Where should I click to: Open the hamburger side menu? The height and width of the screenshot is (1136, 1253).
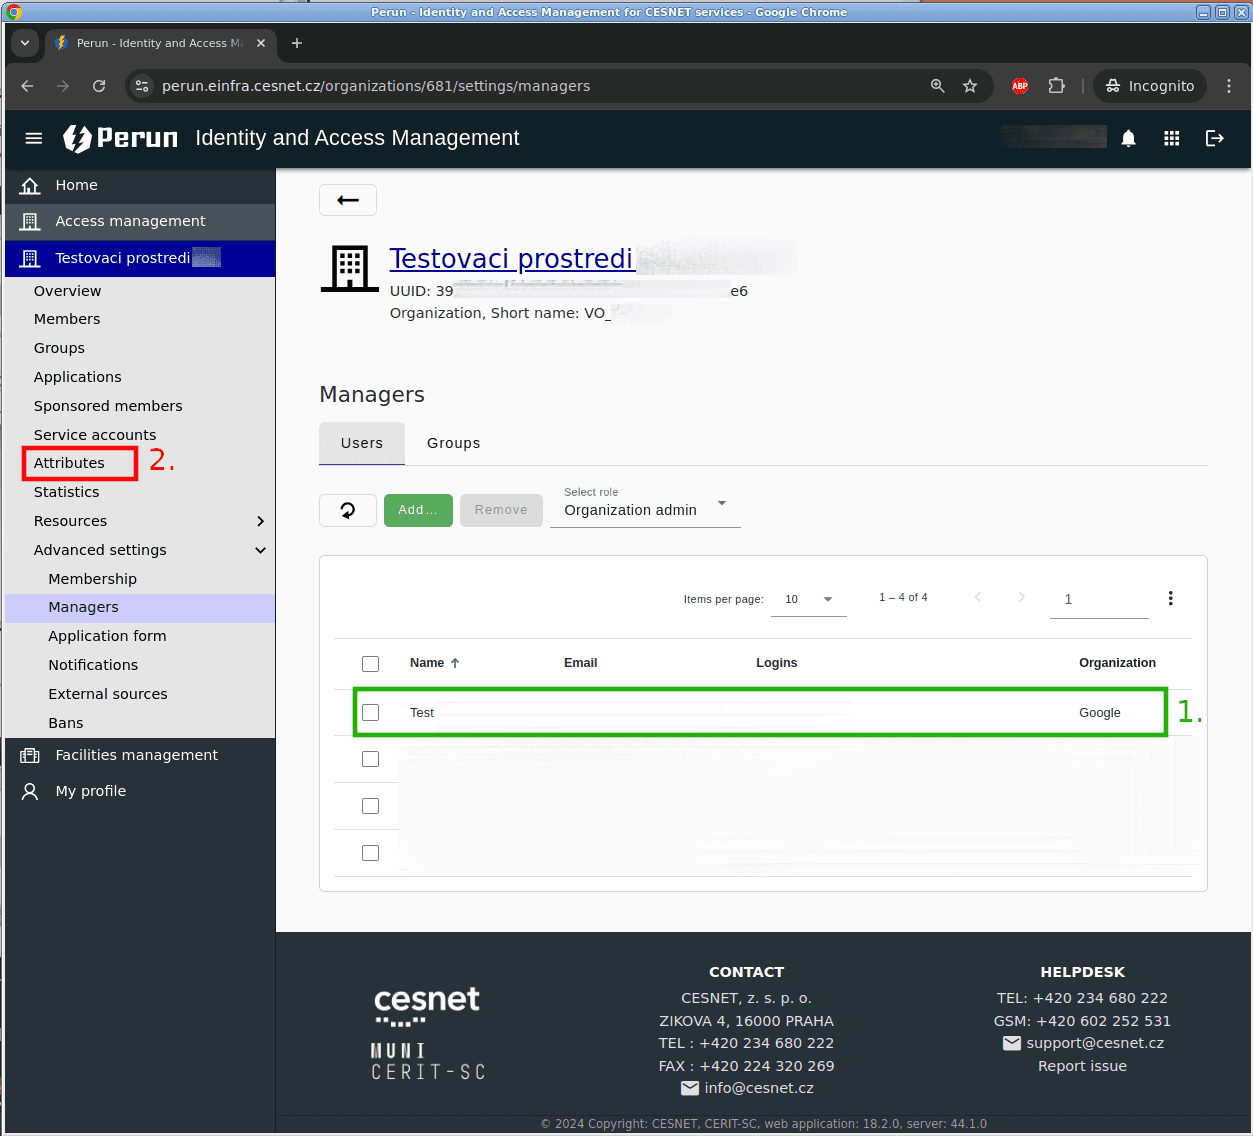pos(34,138)
